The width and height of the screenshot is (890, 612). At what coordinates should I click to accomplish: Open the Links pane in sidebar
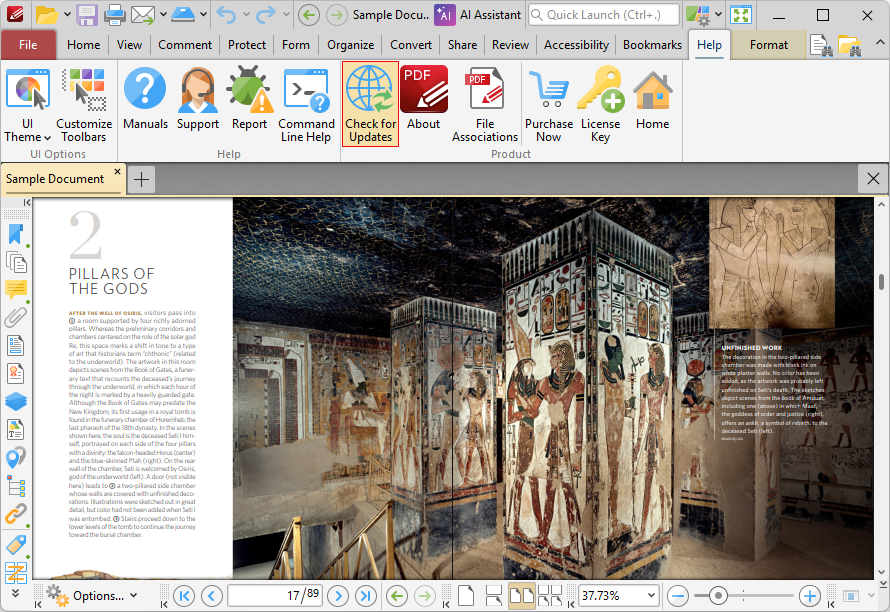coord(16,514)
